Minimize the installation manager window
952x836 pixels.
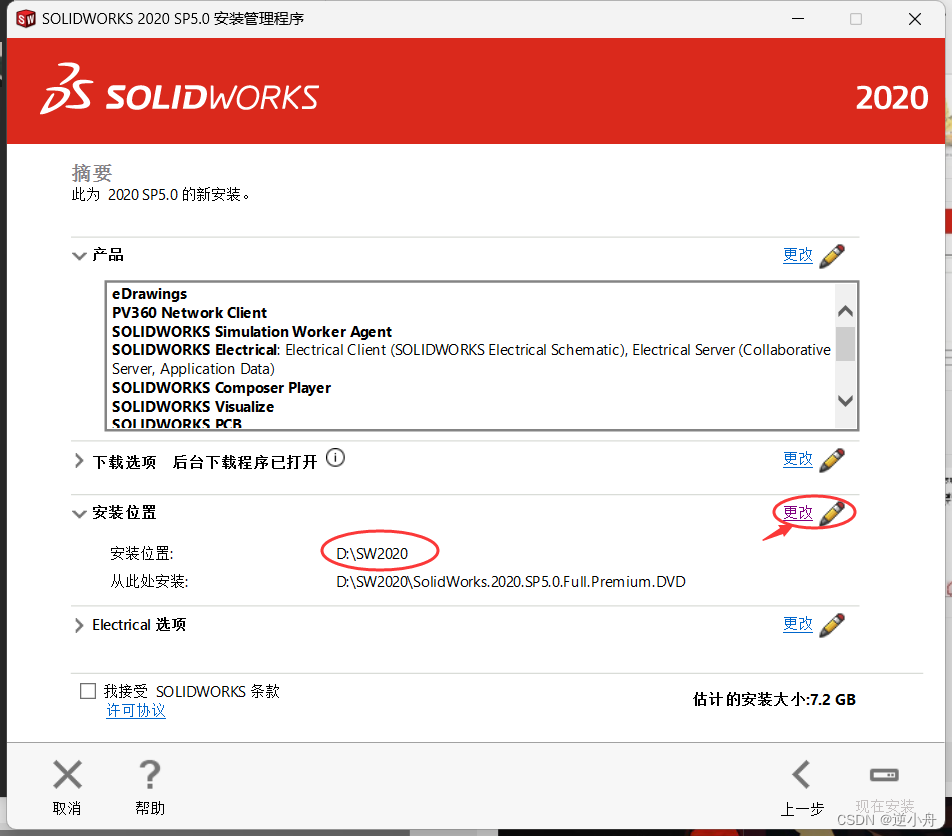798,19
